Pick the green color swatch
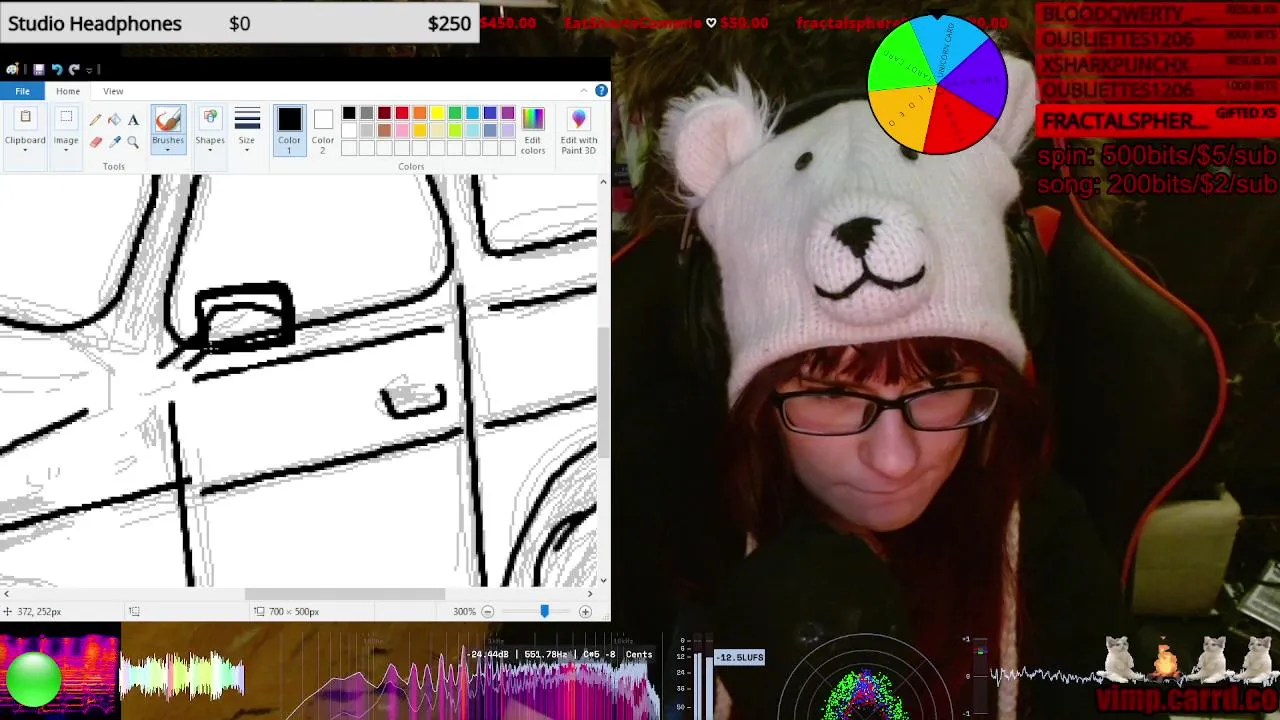This screenshot has width=1280, height=720. coord(455,113)
